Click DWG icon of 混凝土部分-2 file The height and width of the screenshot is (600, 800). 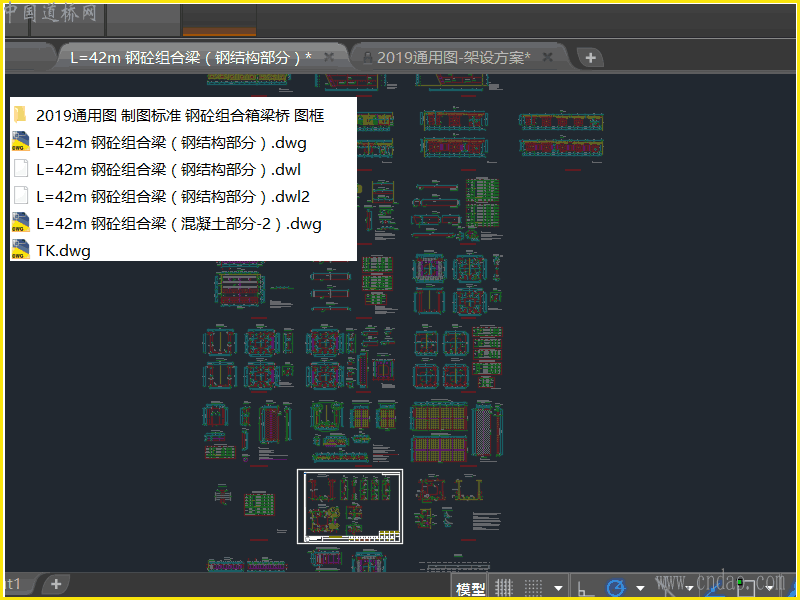tap(20, 223)
